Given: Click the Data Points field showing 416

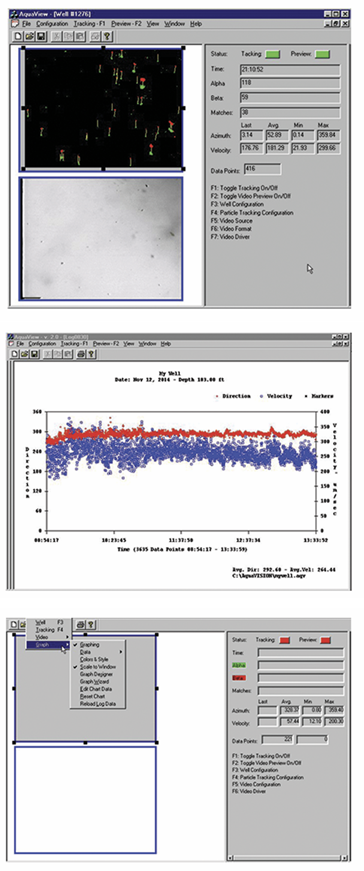Looking at the screenshot, I should (x=270, y=167).
